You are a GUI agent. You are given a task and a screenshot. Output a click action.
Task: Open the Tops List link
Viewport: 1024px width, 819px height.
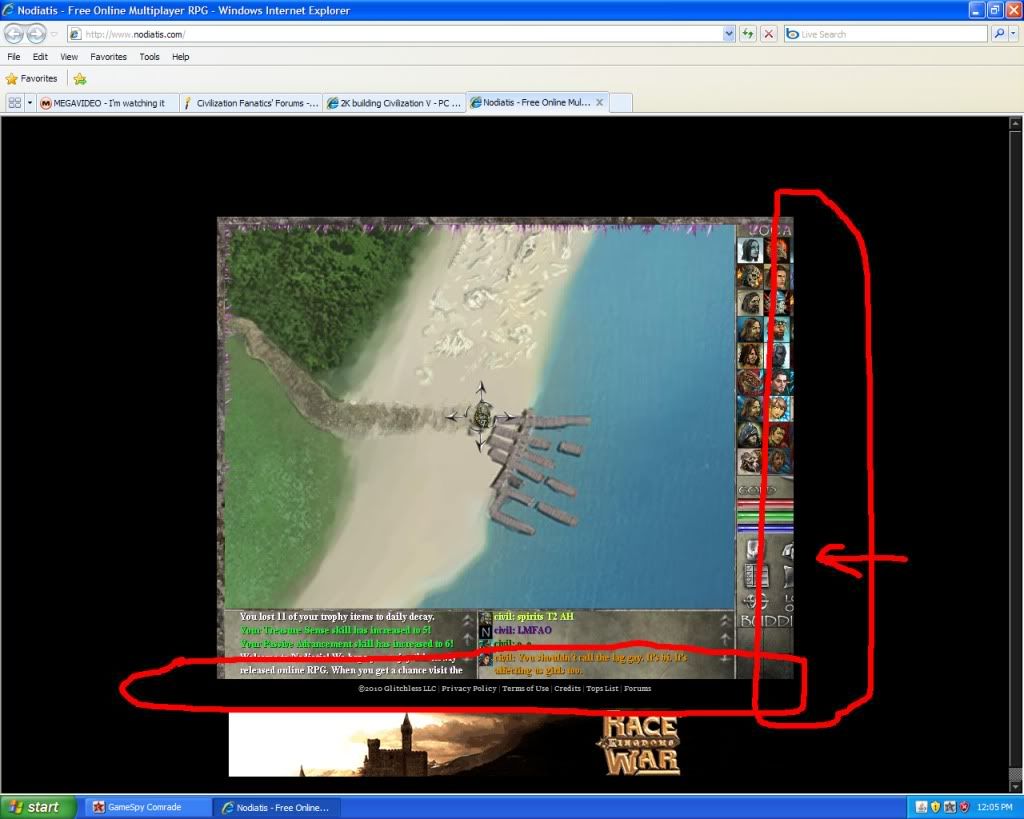point(602,688)
